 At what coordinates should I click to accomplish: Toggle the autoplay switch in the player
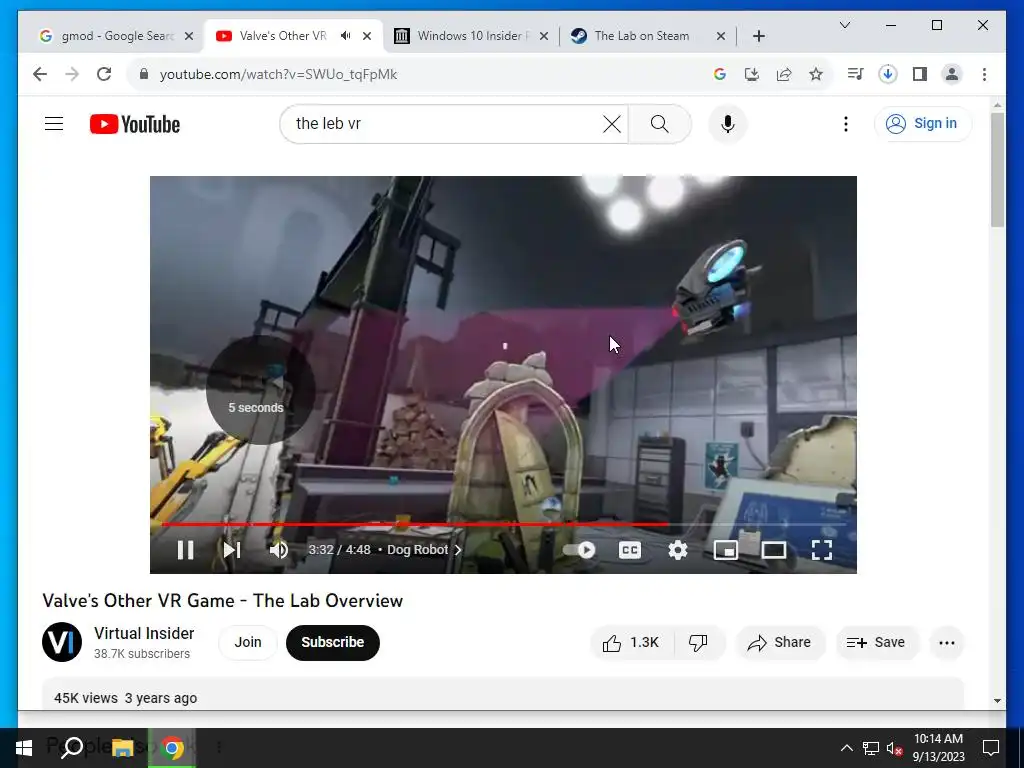(579, 550)
